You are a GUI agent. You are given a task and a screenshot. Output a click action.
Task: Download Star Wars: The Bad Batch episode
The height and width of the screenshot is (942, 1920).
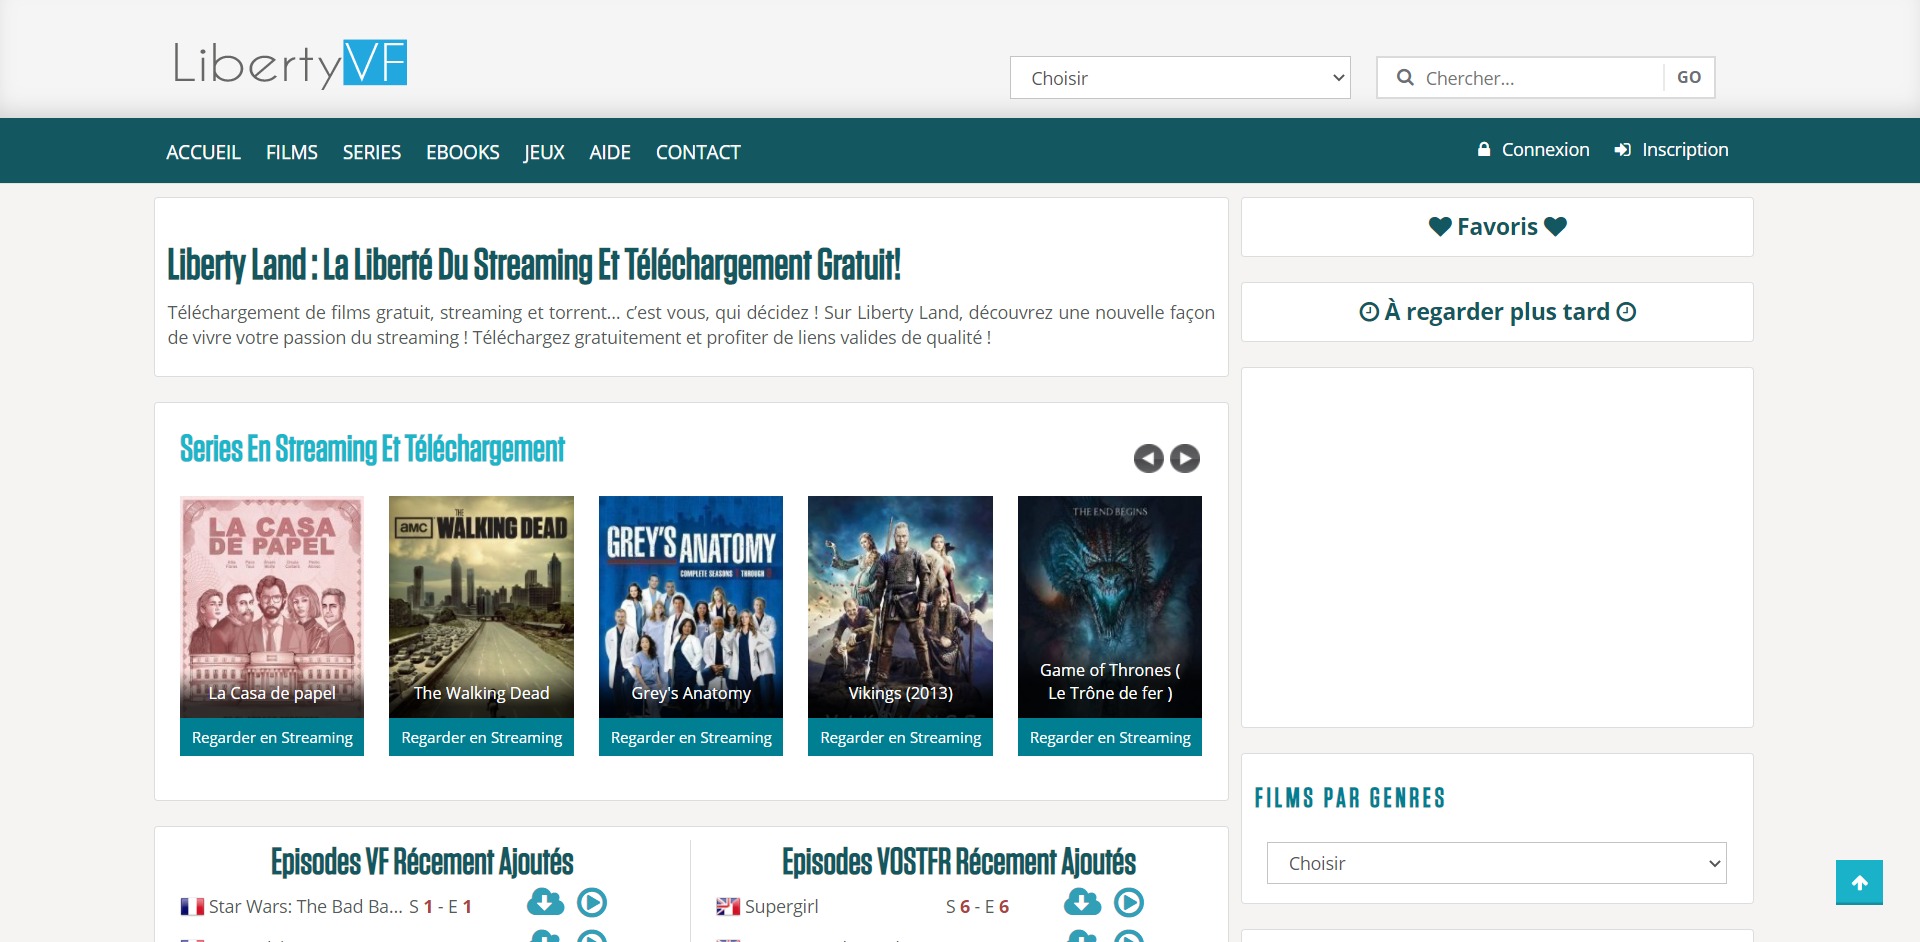pos(545,903)
